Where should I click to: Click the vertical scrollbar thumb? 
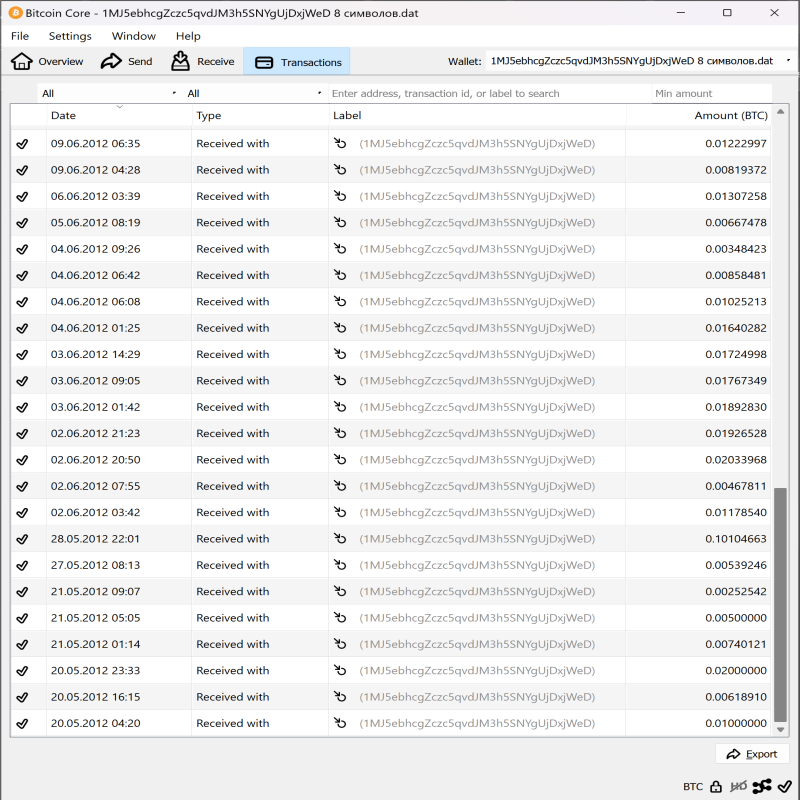[x=780, y=605]
